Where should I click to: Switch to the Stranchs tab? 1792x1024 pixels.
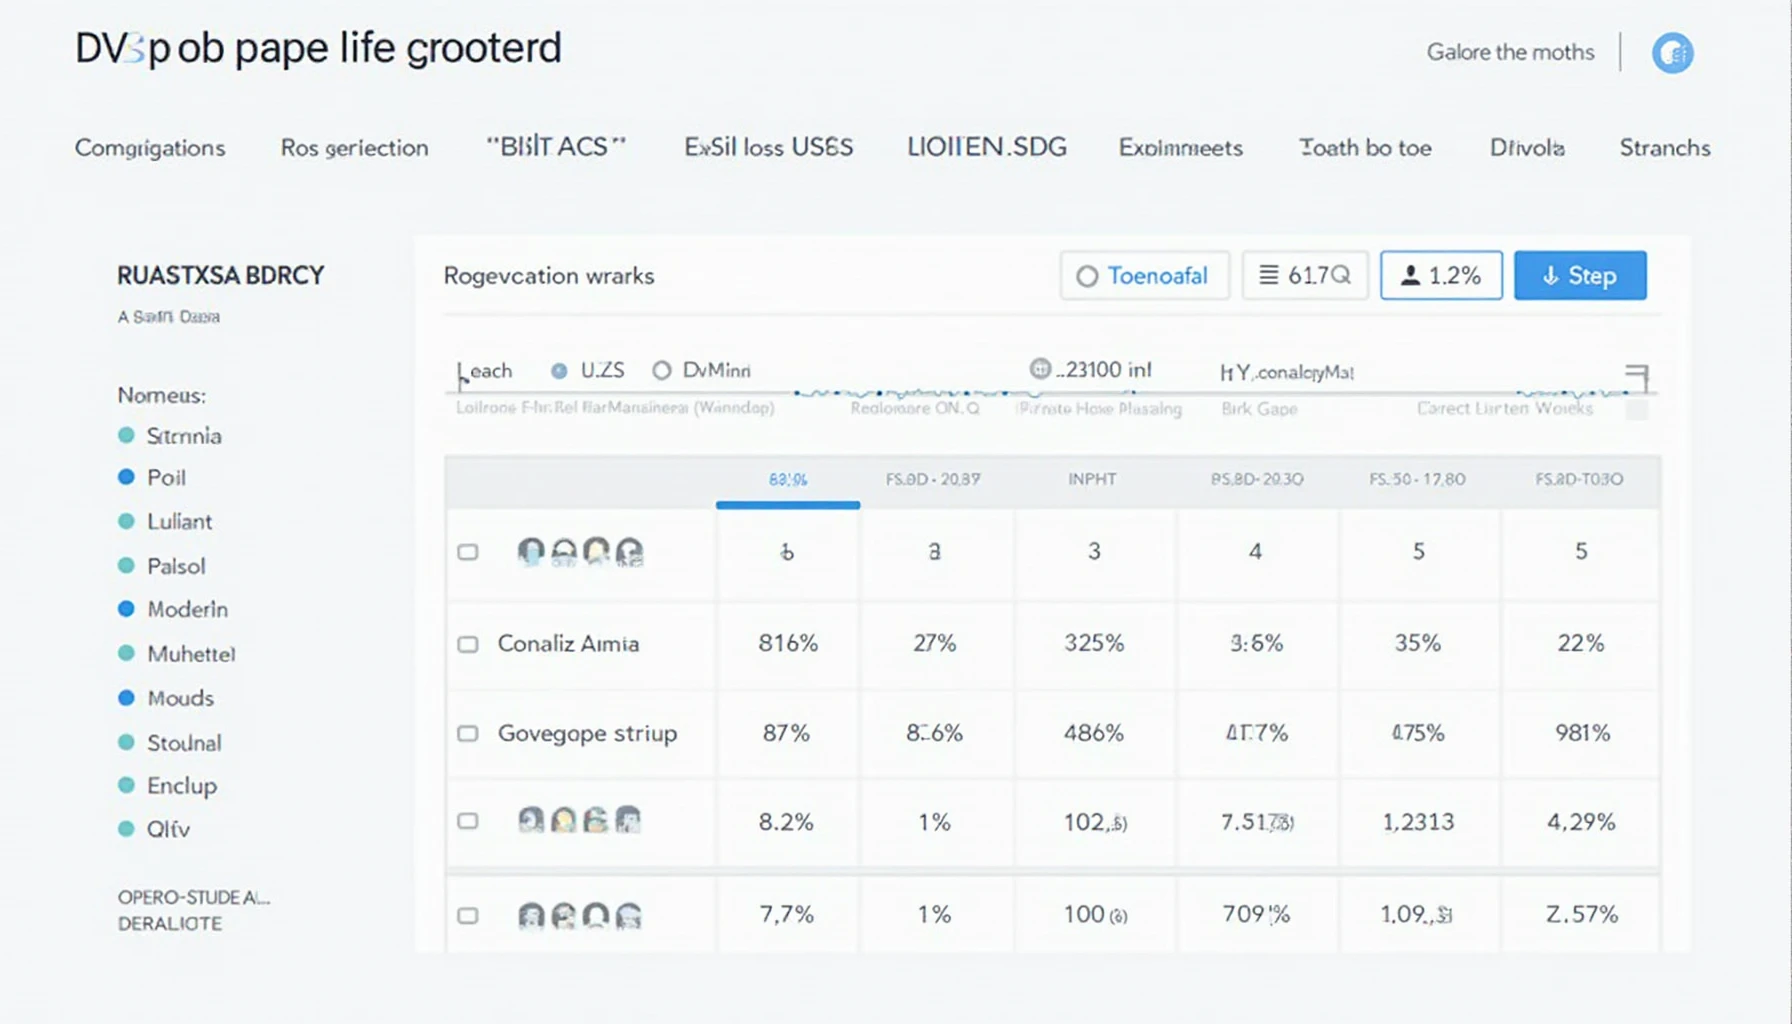click(1665, 148)
